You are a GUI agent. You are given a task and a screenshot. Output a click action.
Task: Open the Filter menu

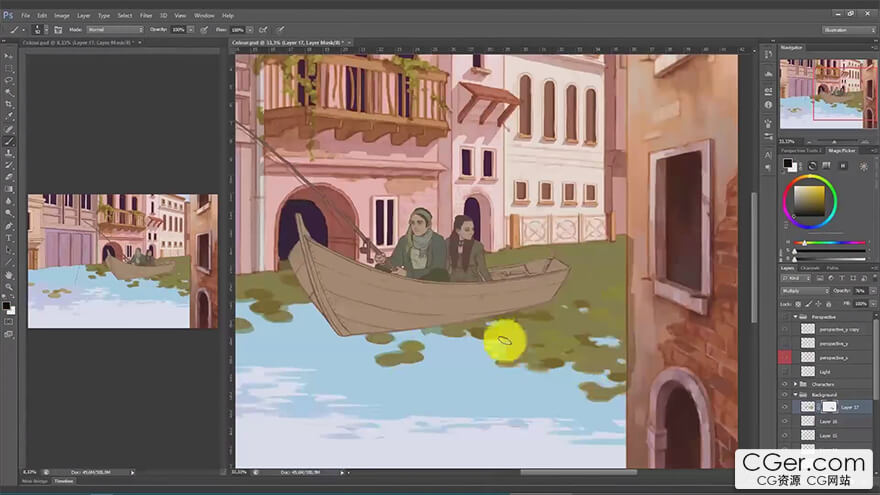tap(146, 16)
